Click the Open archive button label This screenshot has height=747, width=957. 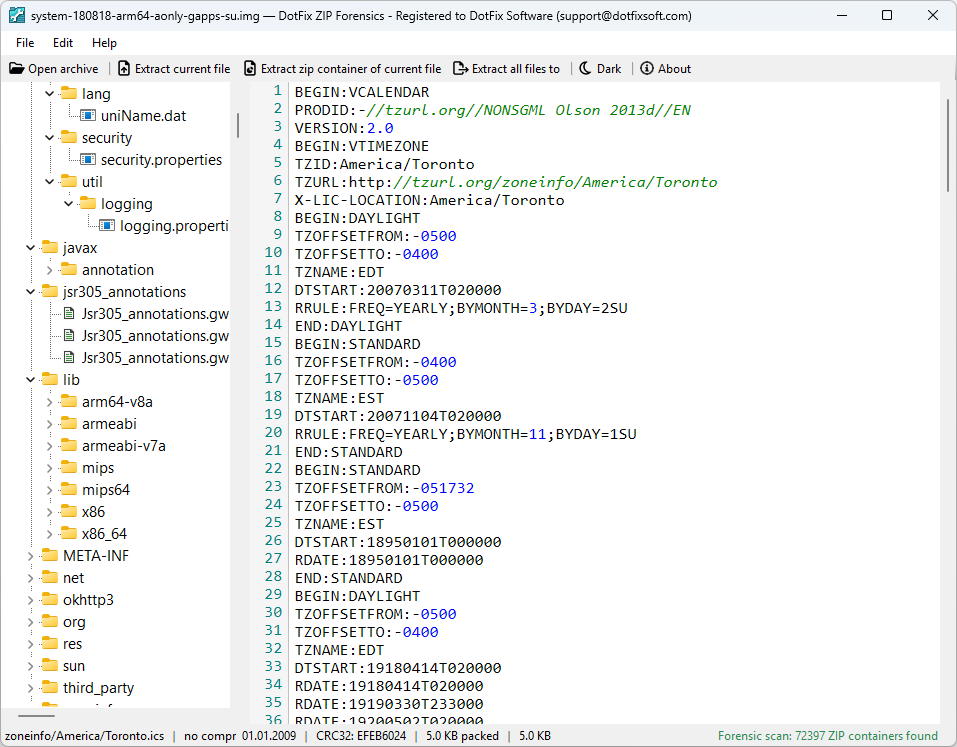click(63, 69)
